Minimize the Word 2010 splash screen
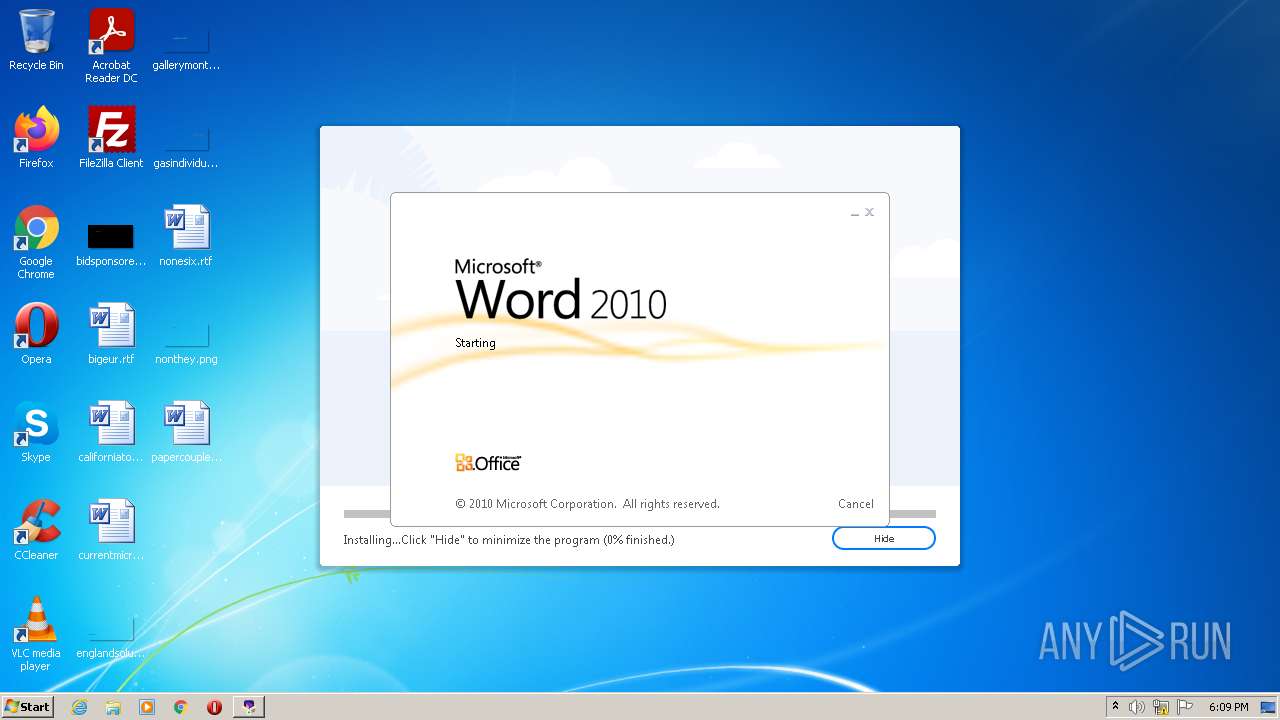Screen dimensions: 1280x720 855,213
